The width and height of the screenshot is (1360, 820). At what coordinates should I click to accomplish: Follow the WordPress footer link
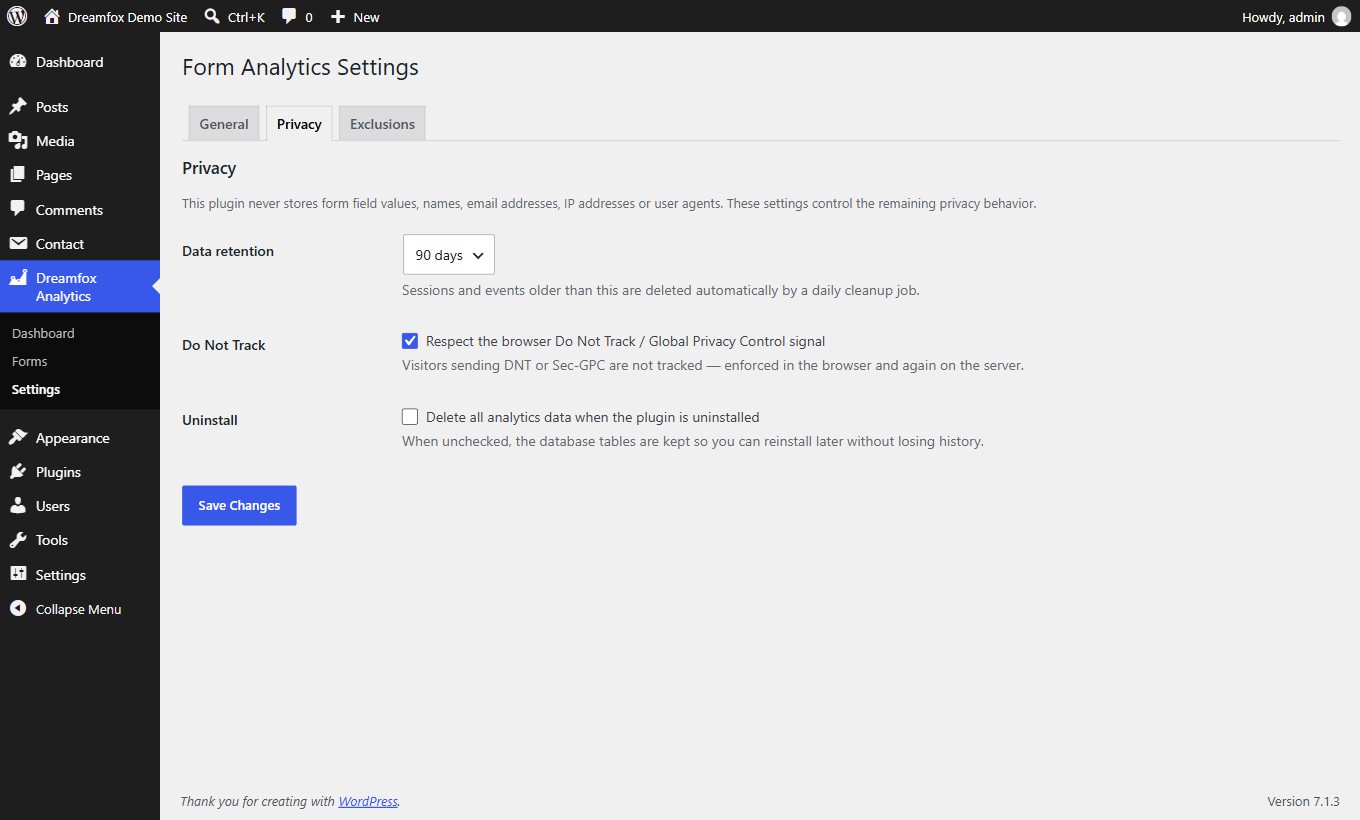coord(368,801)
